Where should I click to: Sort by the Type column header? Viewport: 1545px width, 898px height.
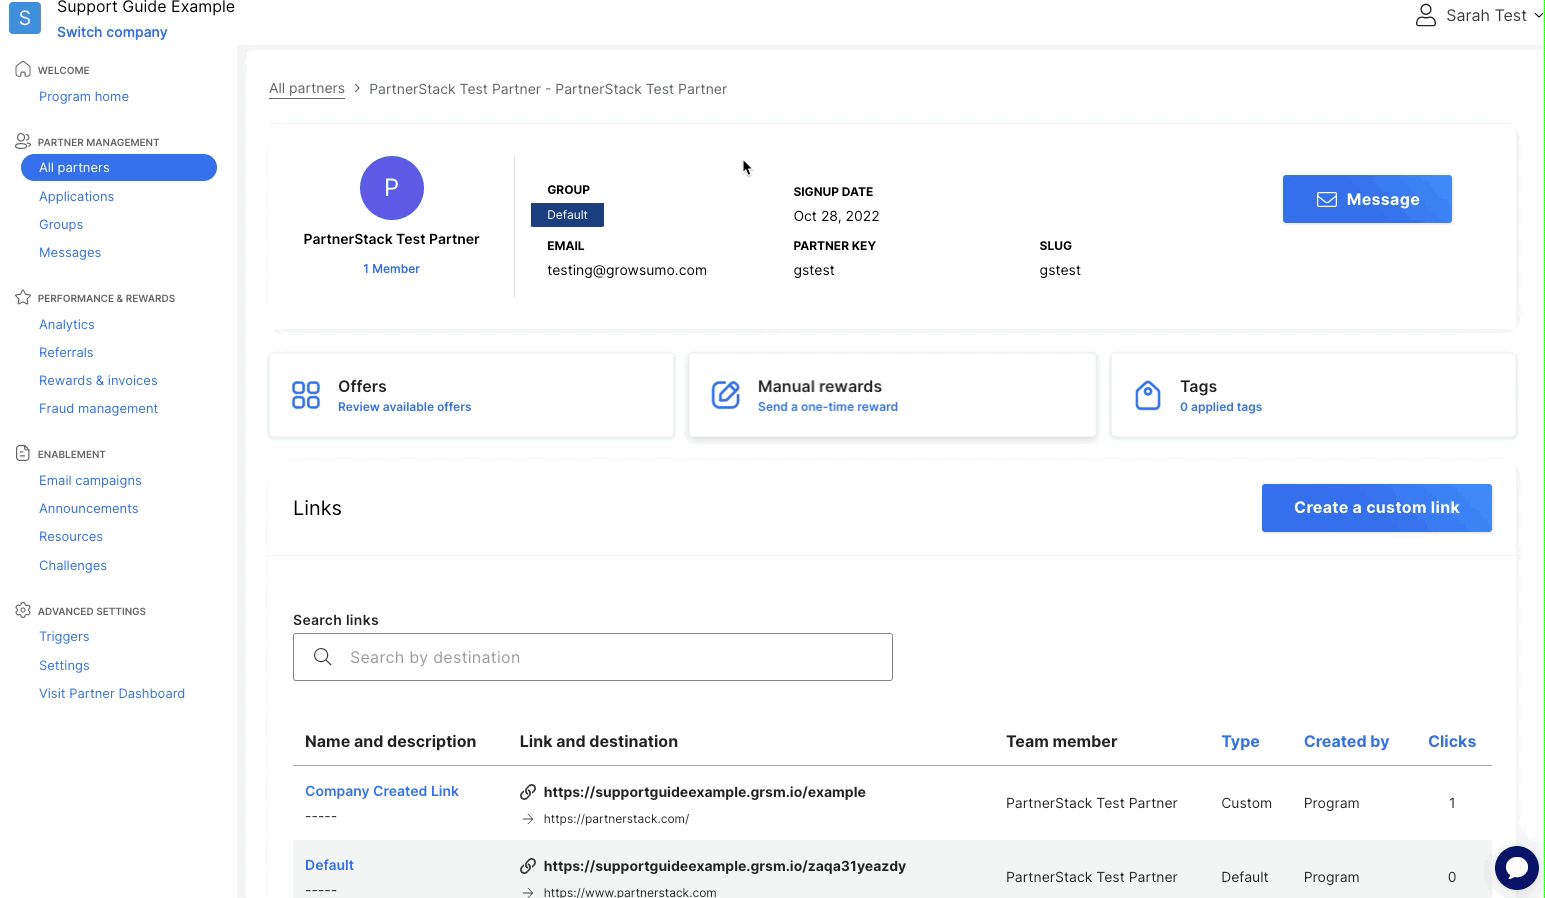[1240, 741]
